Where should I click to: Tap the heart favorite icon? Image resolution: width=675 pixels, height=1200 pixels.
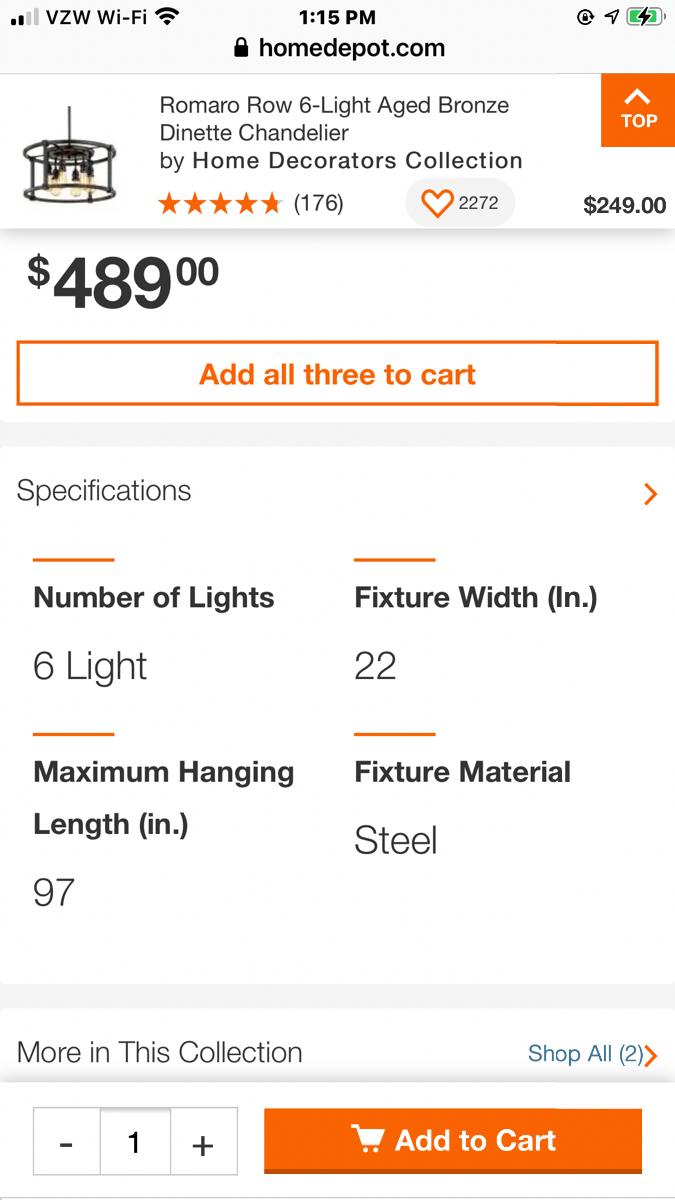pyautogui.click(x=437, y=204)
